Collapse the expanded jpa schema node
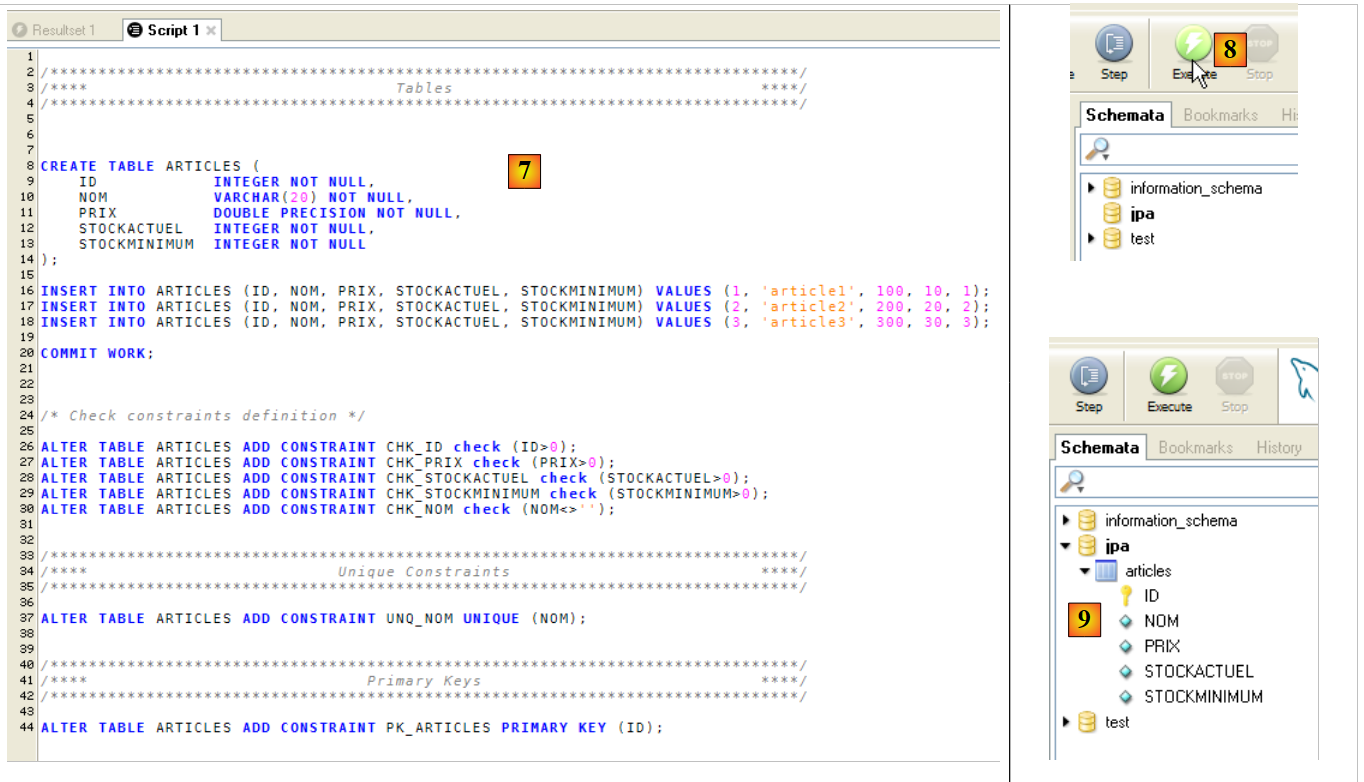1364x782 pixels. tap(1066, 546)
